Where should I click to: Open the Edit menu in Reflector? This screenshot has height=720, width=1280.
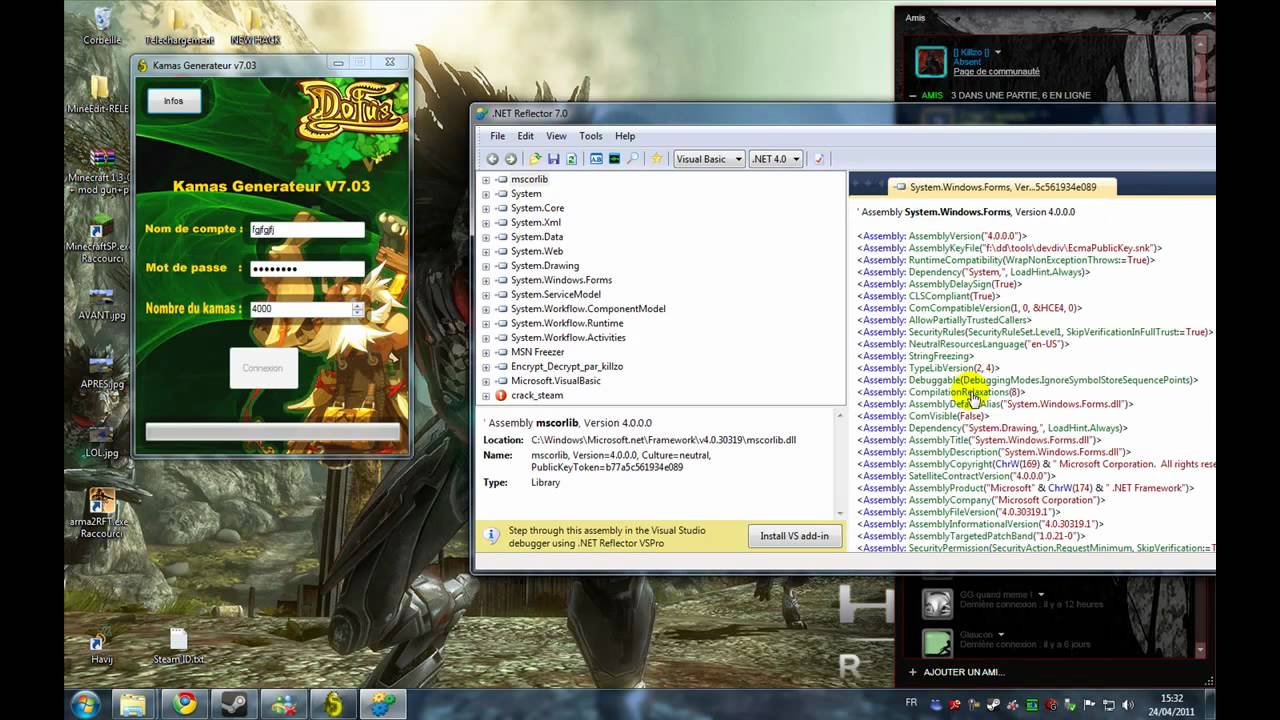[525, 136]
